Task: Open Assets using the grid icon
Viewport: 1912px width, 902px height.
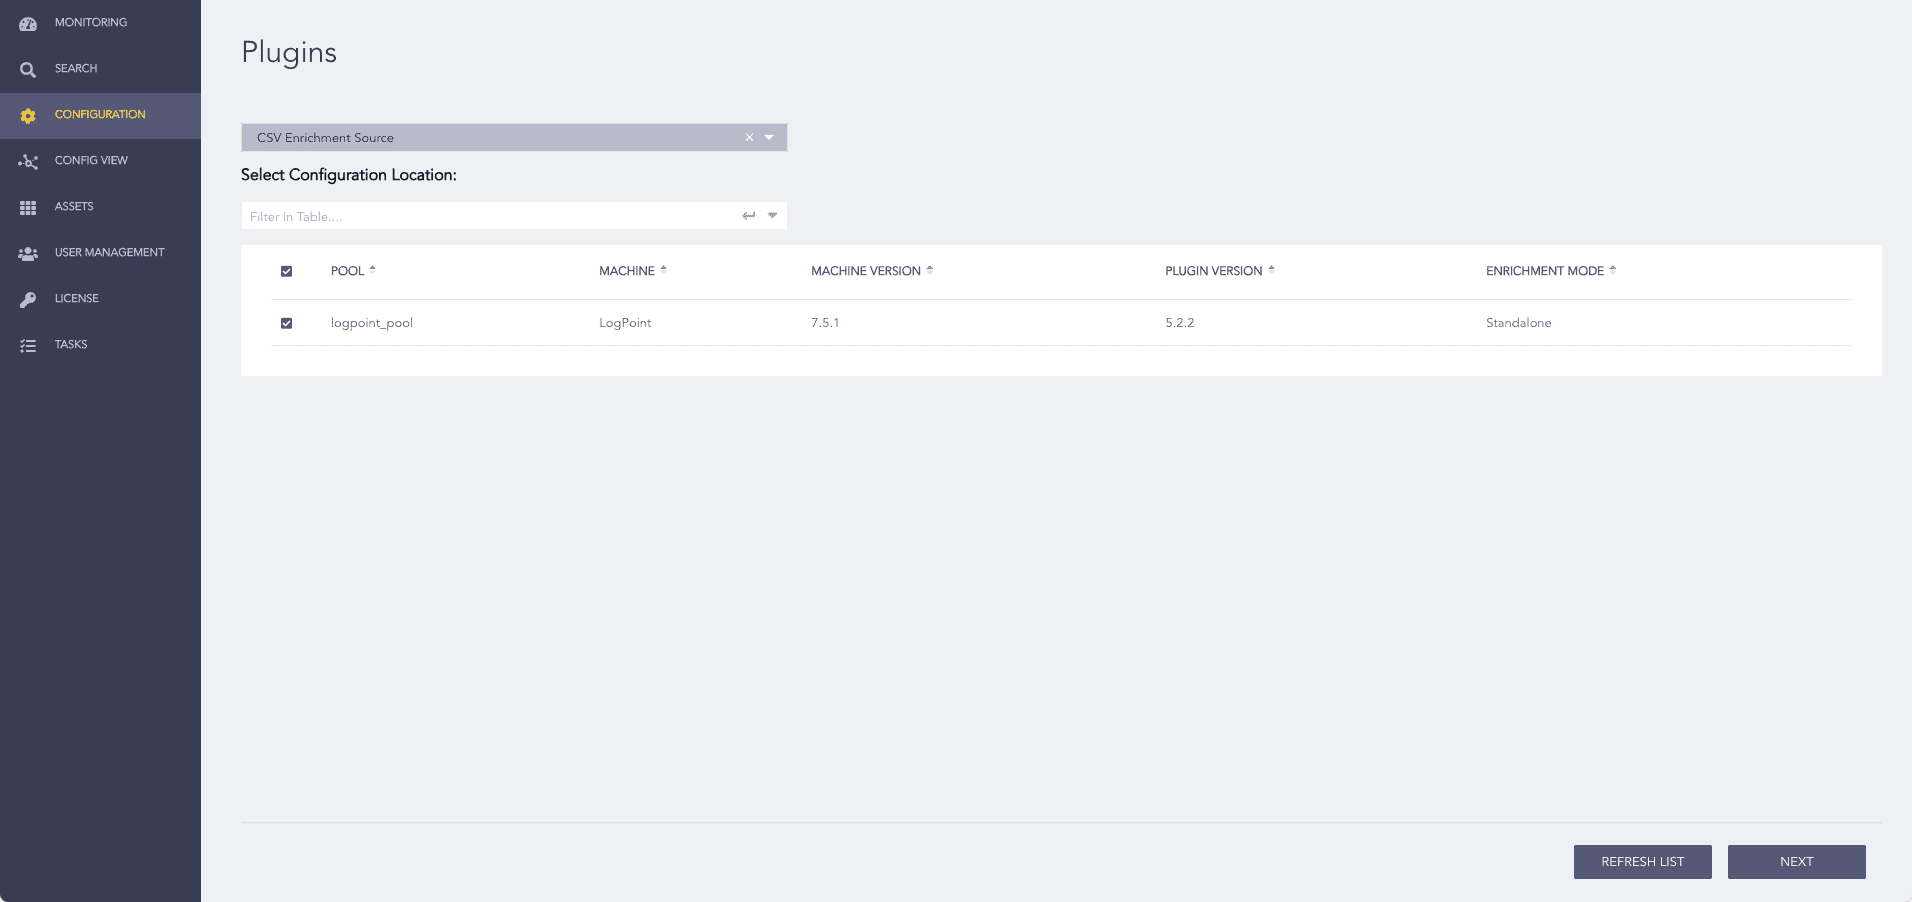Action: (x=28, y=206)
